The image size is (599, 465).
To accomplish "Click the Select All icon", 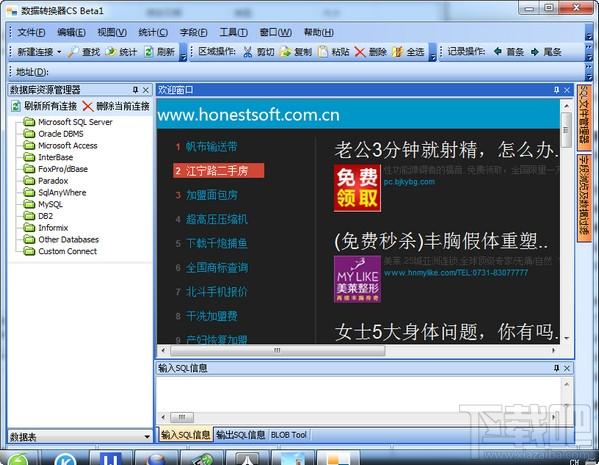I will tap(397, 52).
